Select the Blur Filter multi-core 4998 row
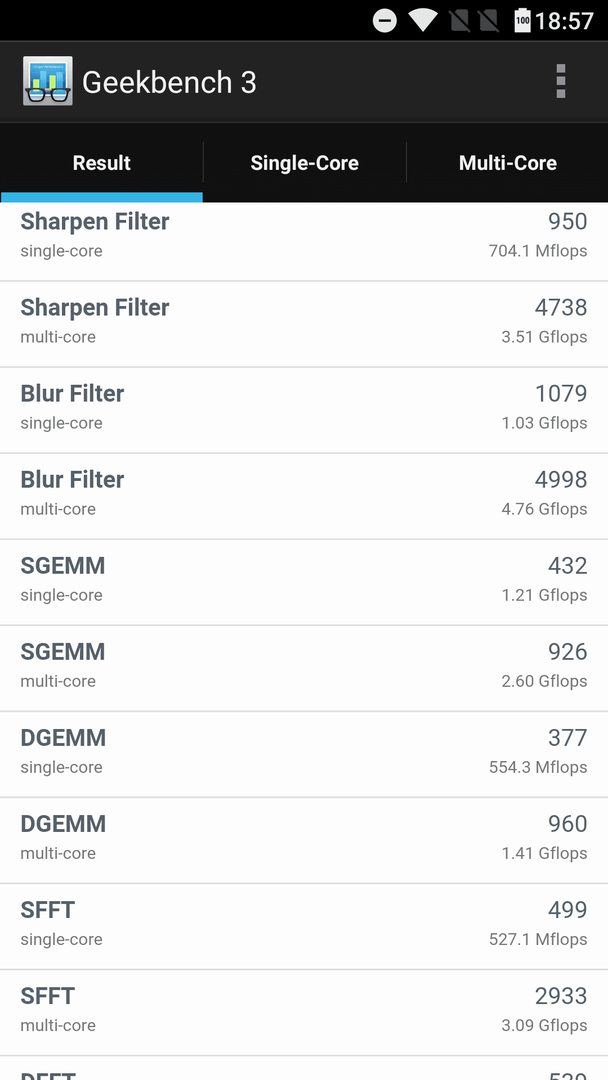 (304, 496)
